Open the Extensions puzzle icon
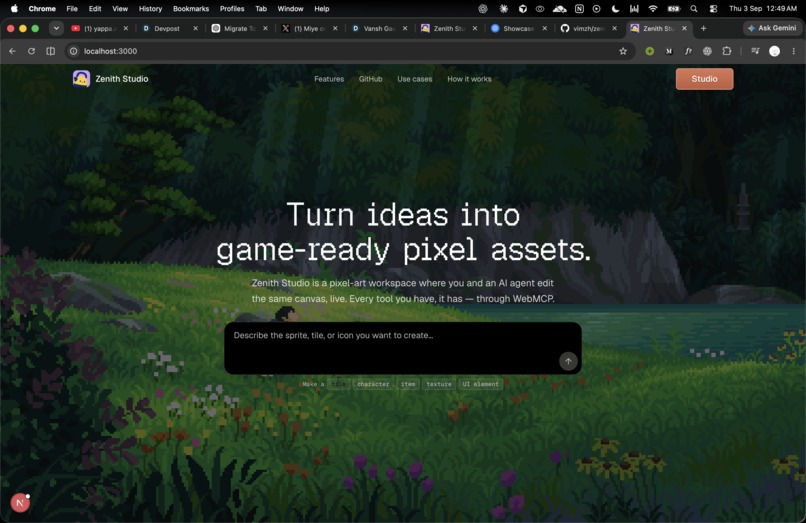The width and height of the screenshot is (806, 523). [x=726, y=51]
